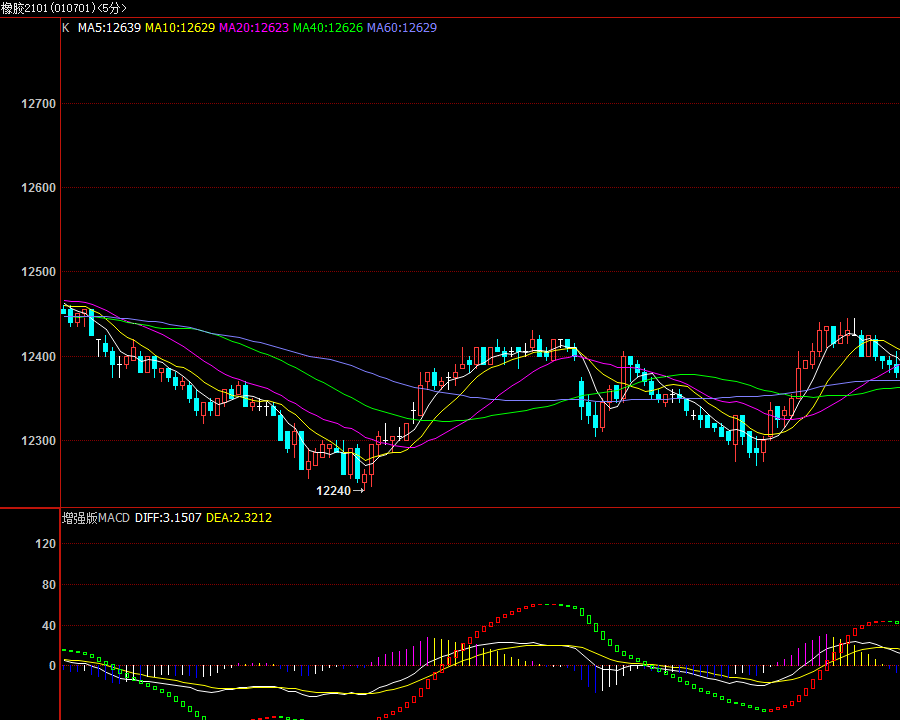Click the MA5:12639 moving average label
The image size is (900, 720).
pos(109,28)
